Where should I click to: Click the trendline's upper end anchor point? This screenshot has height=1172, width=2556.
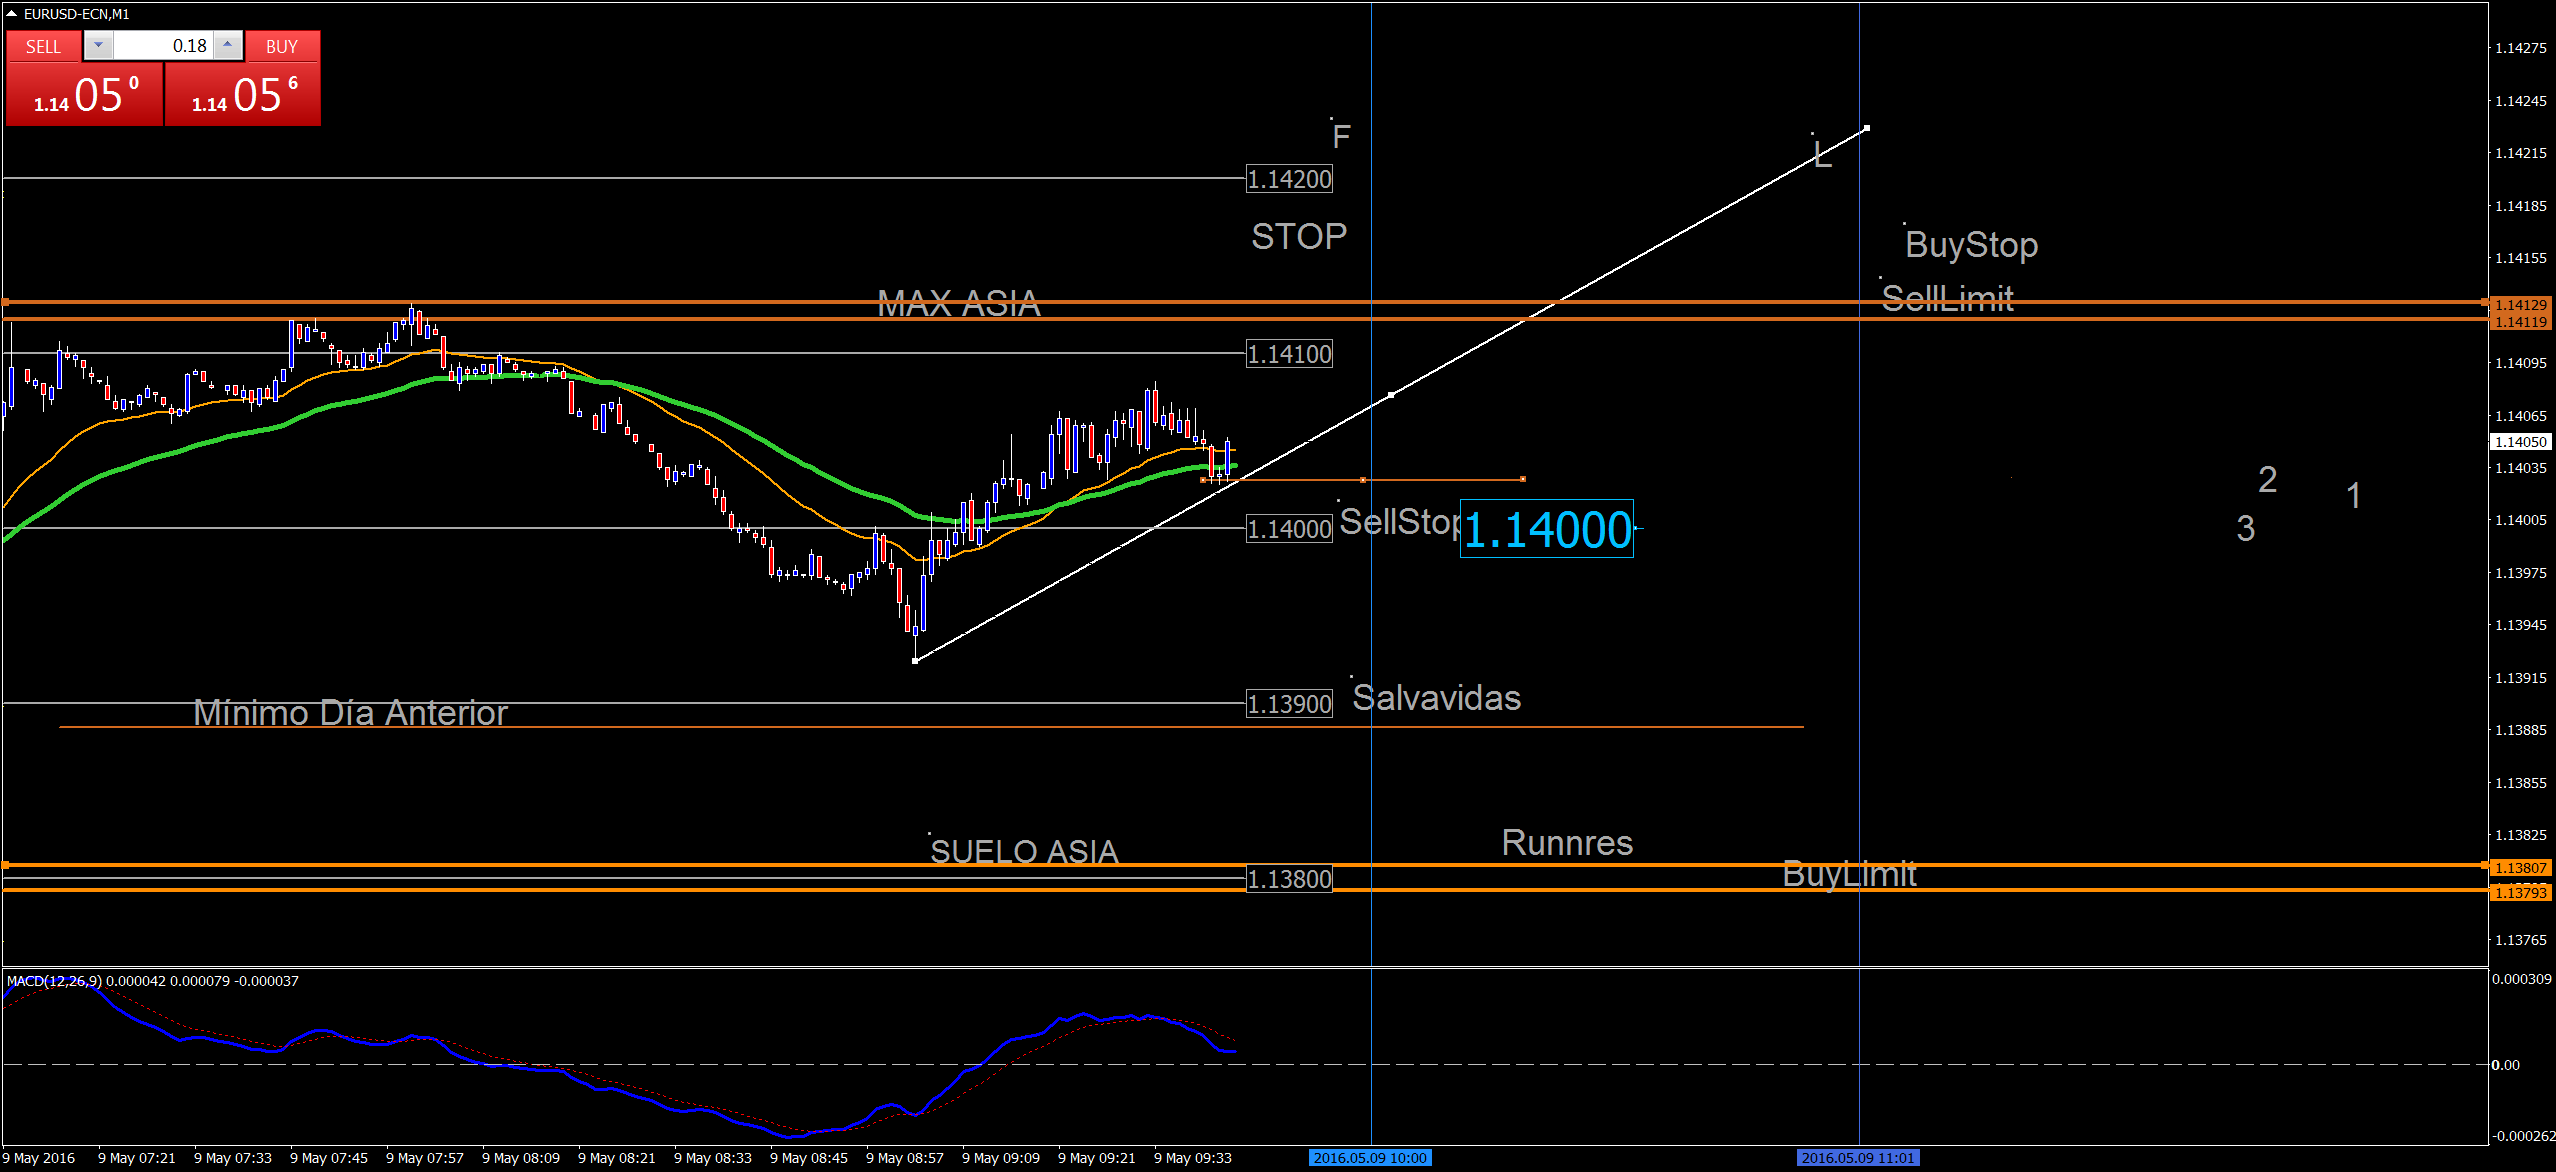tap(1867, 128)
